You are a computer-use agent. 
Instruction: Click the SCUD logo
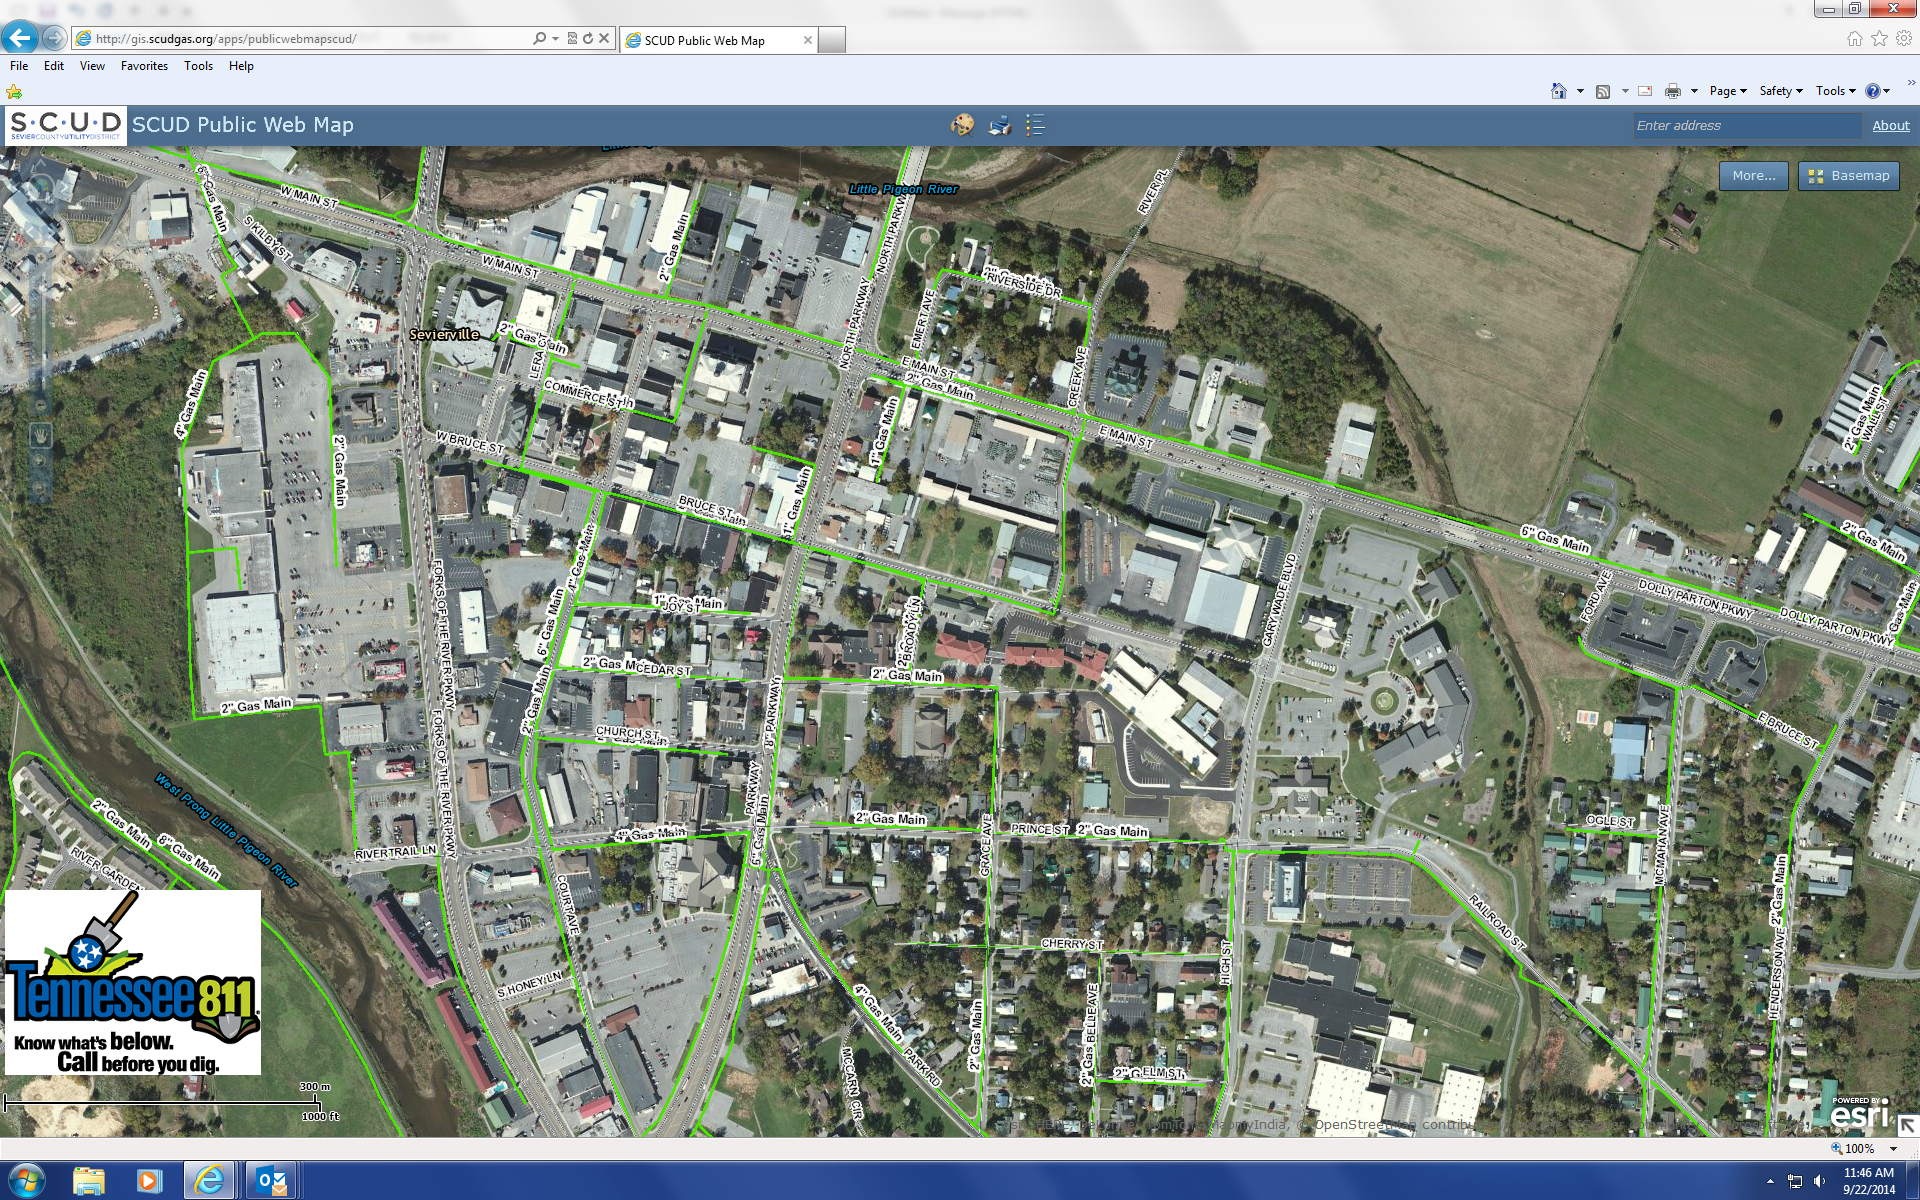pyautogui.click(x=66, y=125)
